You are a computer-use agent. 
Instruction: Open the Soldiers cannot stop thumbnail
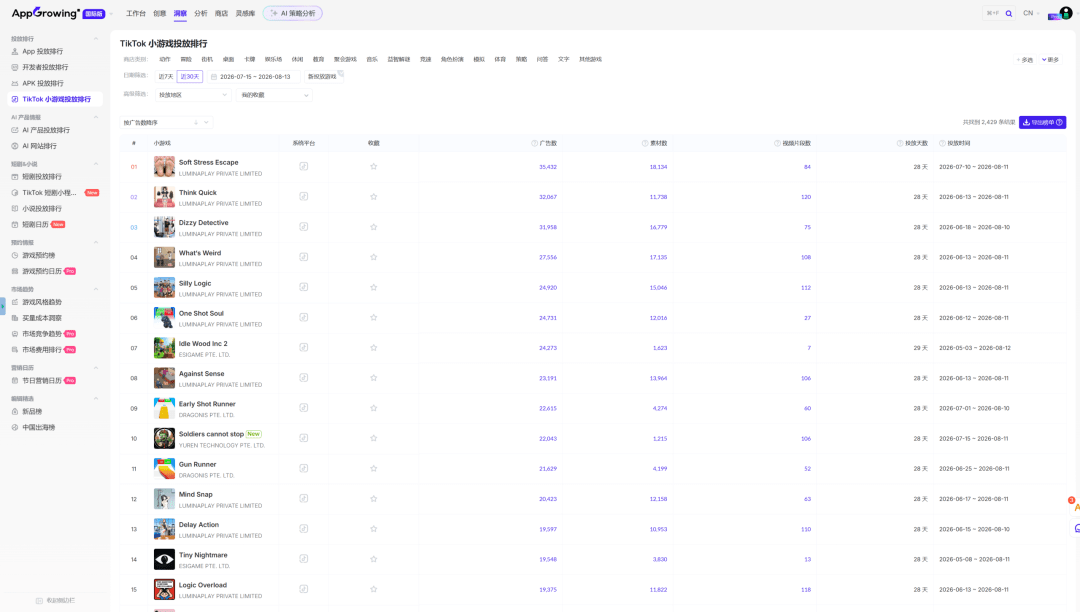click(164, 439)
